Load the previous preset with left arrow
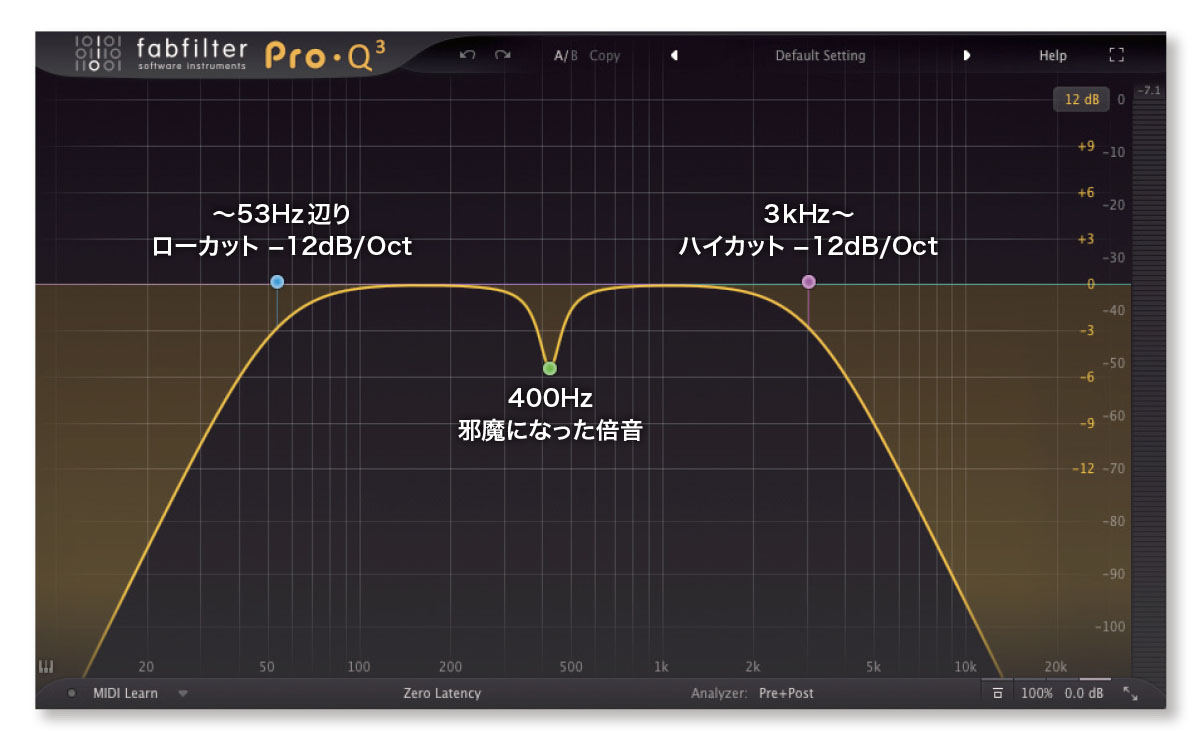This screenshot has width=1200, height=746. [x=674, y=56]
